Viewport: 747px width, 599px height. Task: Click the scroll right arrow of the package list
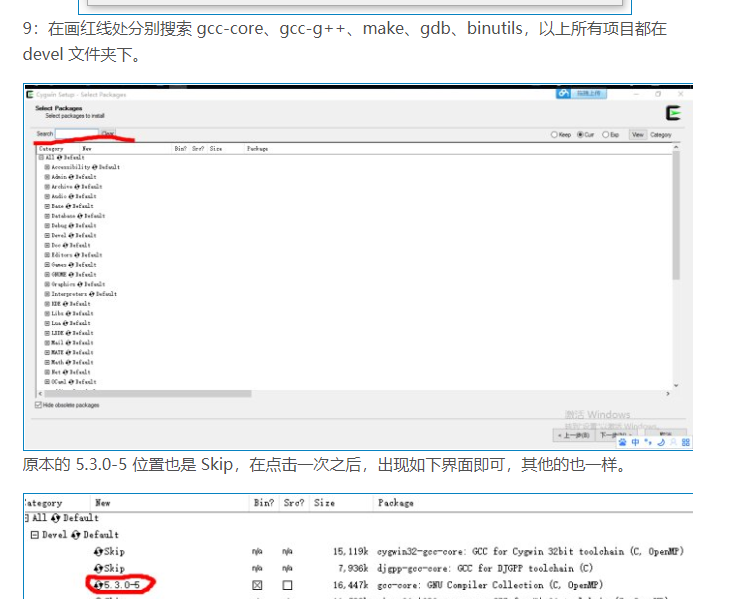[x=668, y=394]
